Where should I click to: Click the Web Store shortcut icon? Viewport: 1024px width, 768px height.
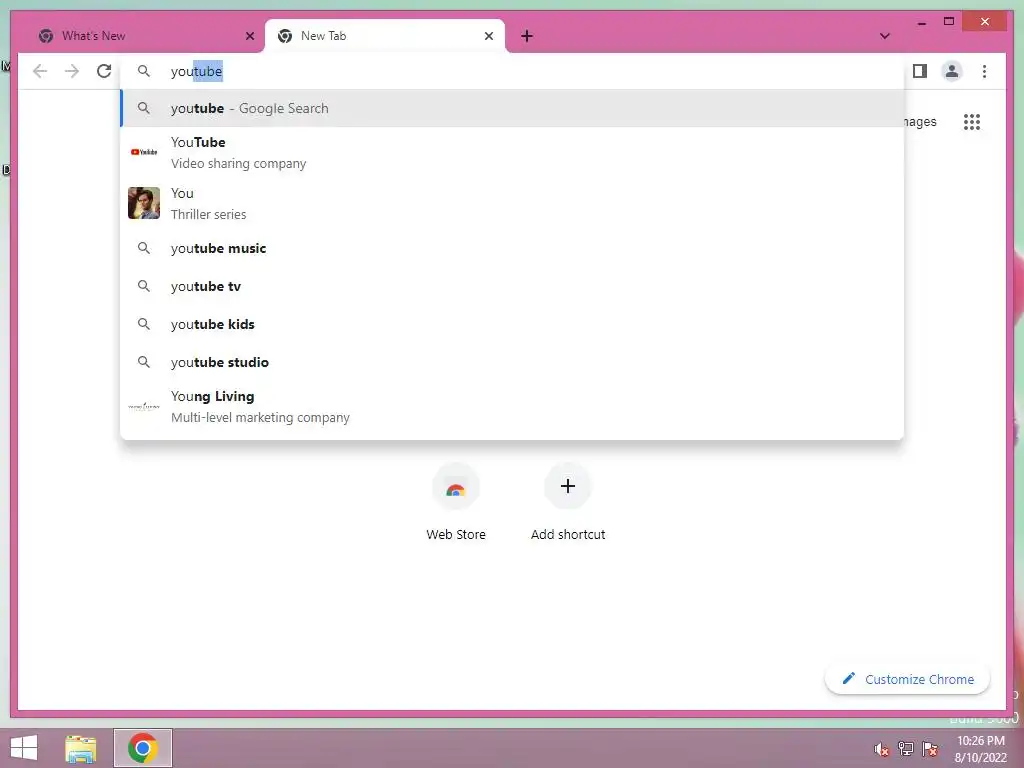[x=456, y=488]
